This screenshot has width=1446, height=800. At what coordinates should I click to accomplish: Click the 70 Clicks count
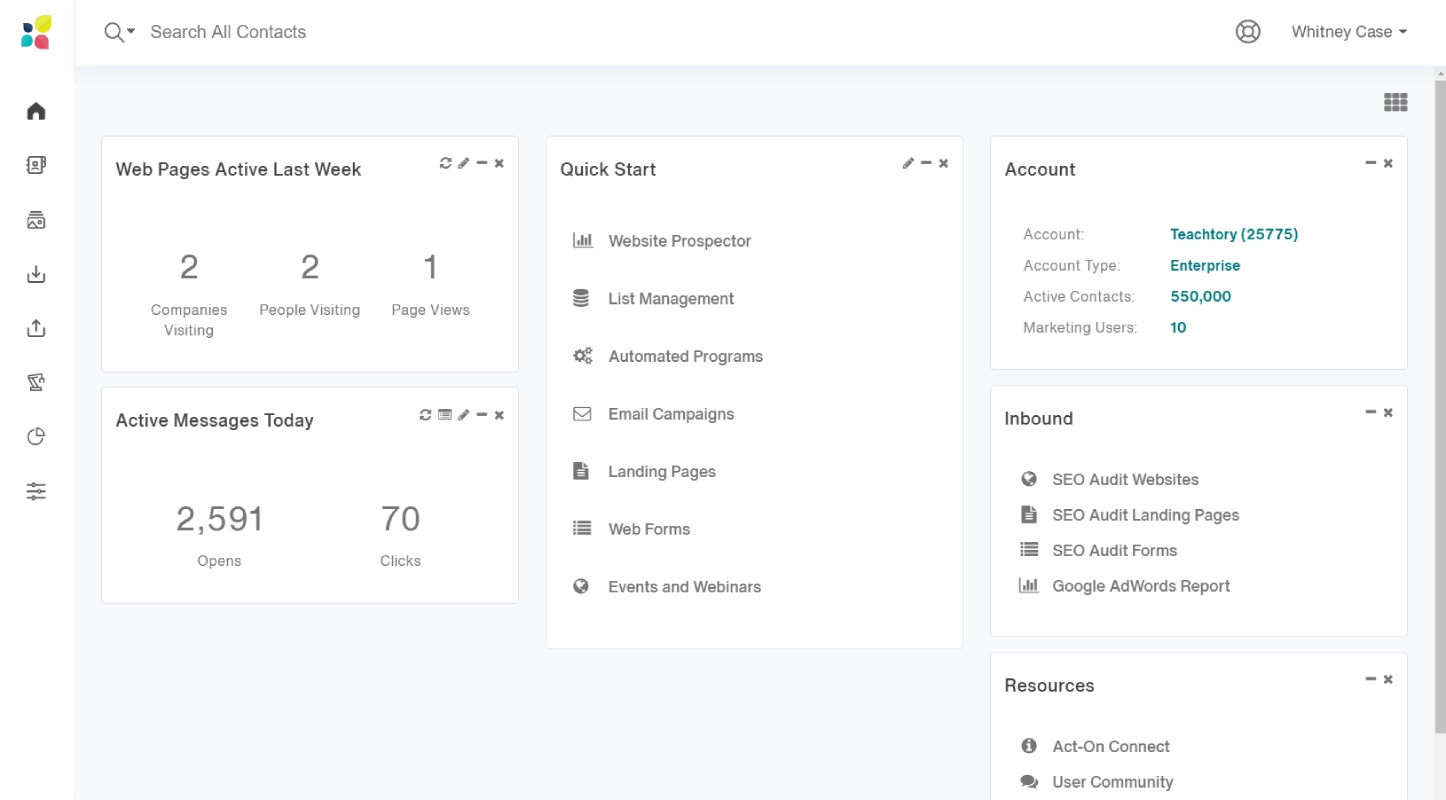click(400, 519)
